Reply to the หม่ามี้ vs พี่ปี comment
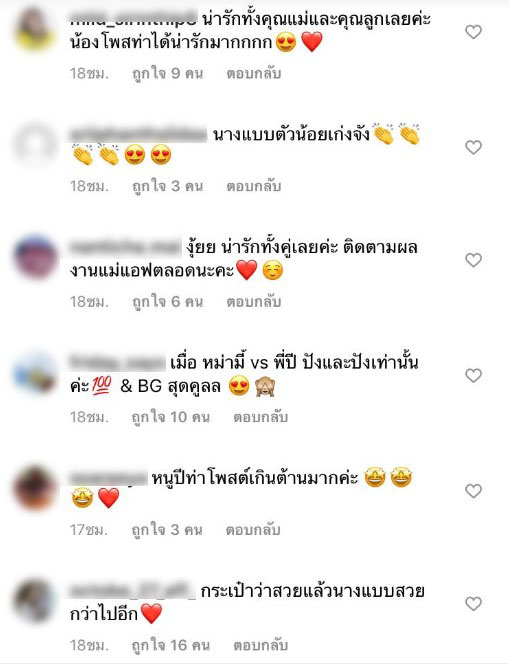Screen dimensions: 509x664 click(260, 417)
